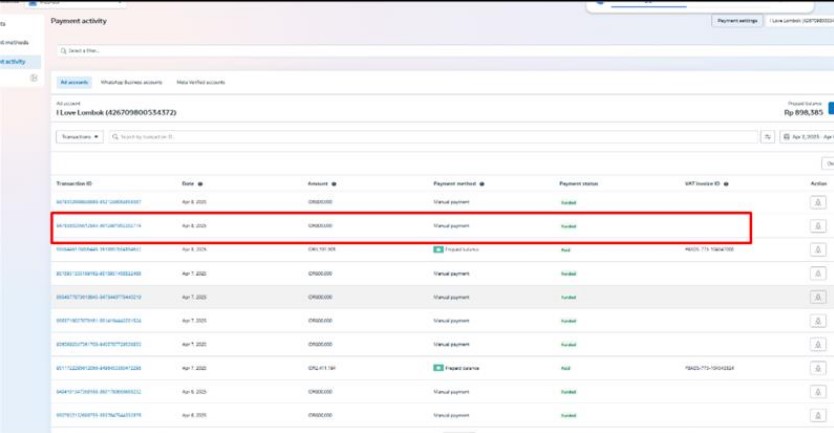Screen dimensions: 834x433
Task: Click the collapse sidebar icon in left panel
Action: tap(33, 78)
